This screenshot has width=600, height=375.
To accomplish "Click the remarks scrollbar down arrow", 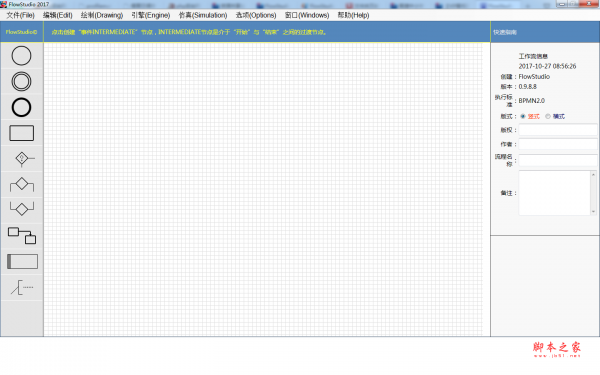I will tap(593, 211).
